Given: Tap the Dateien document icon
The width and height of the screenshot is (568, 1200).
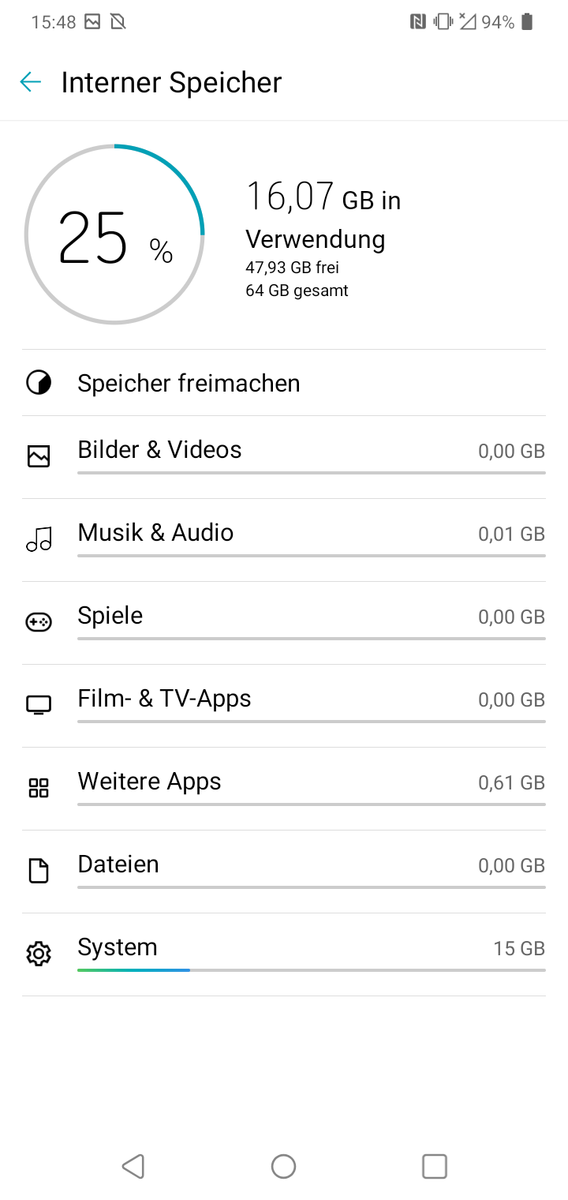Looking at the screenshot, I should click(x=38, y=871).
